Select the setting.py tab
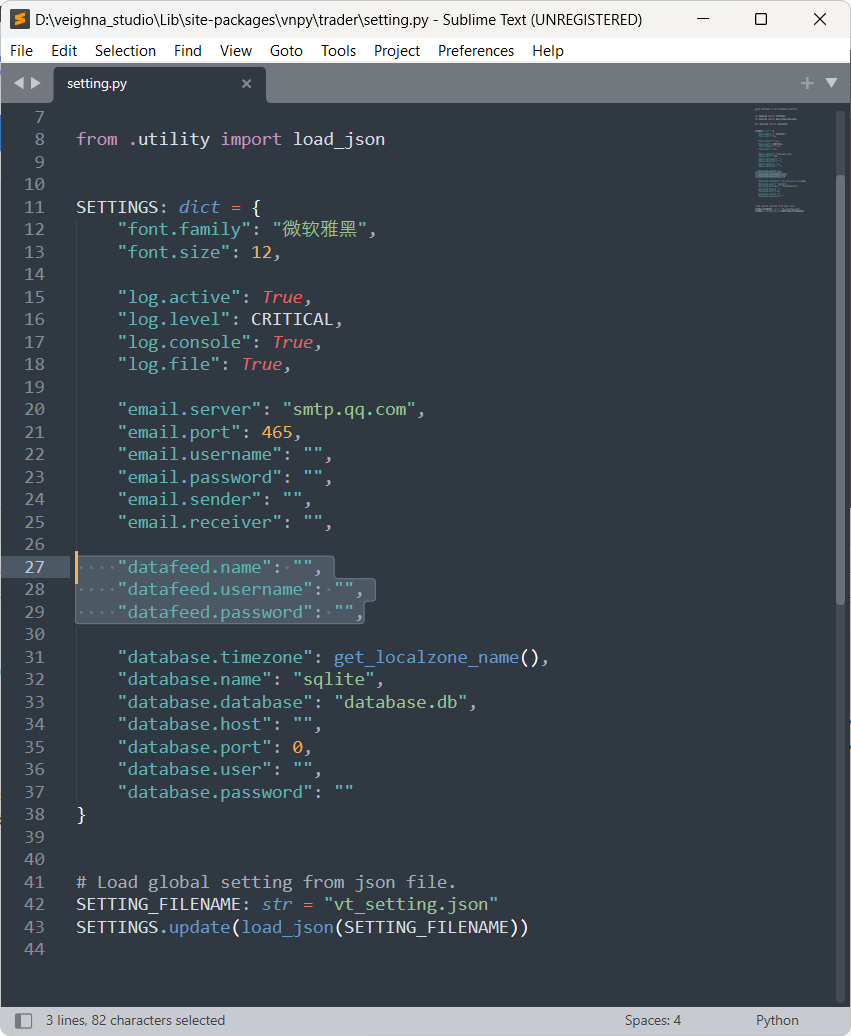This screenshot has height=1036, width=851. tap(97, 84)
